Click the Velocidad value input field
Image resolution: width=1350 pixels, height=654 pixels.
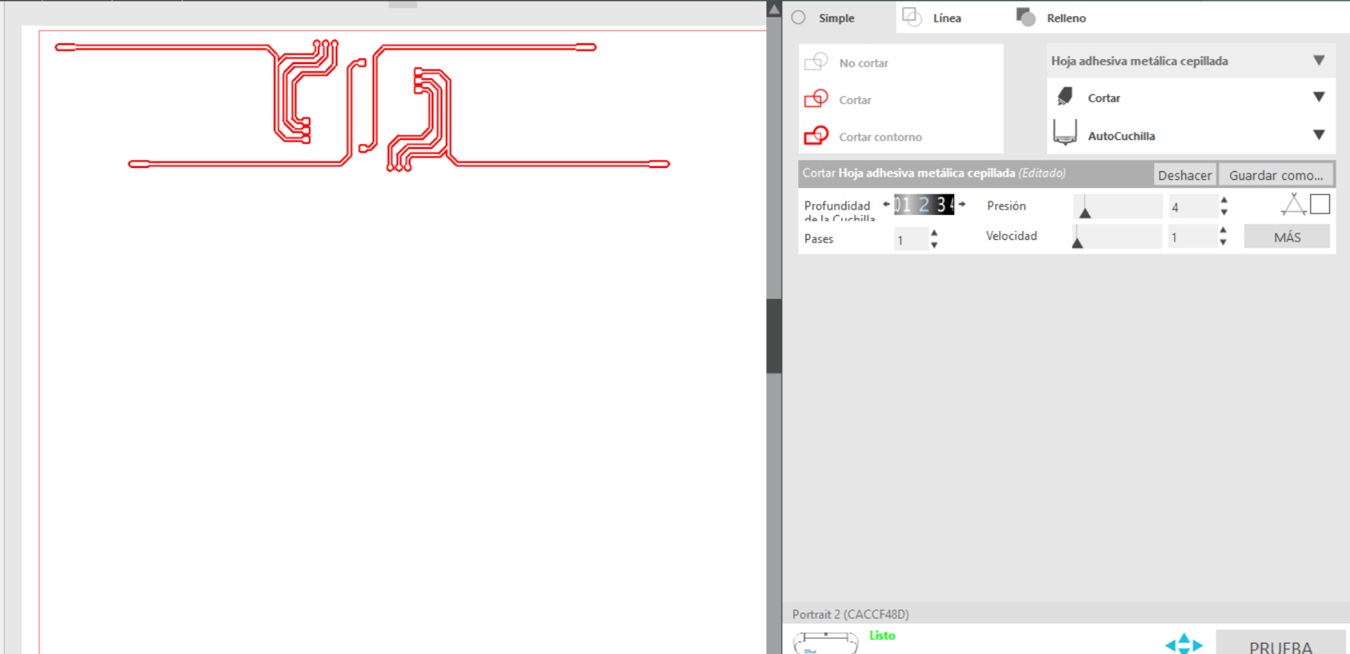(1191, 237)
